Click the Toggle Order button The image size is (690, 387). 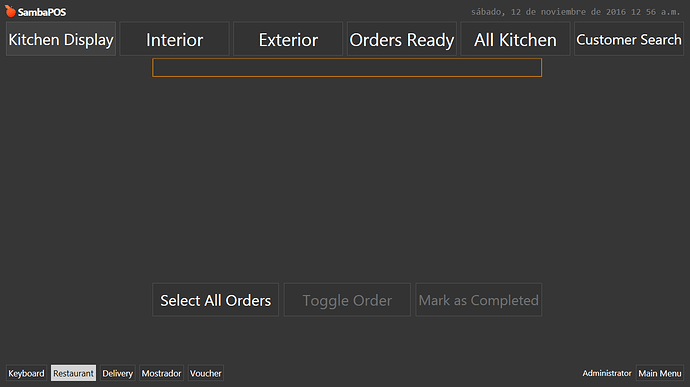347,300
